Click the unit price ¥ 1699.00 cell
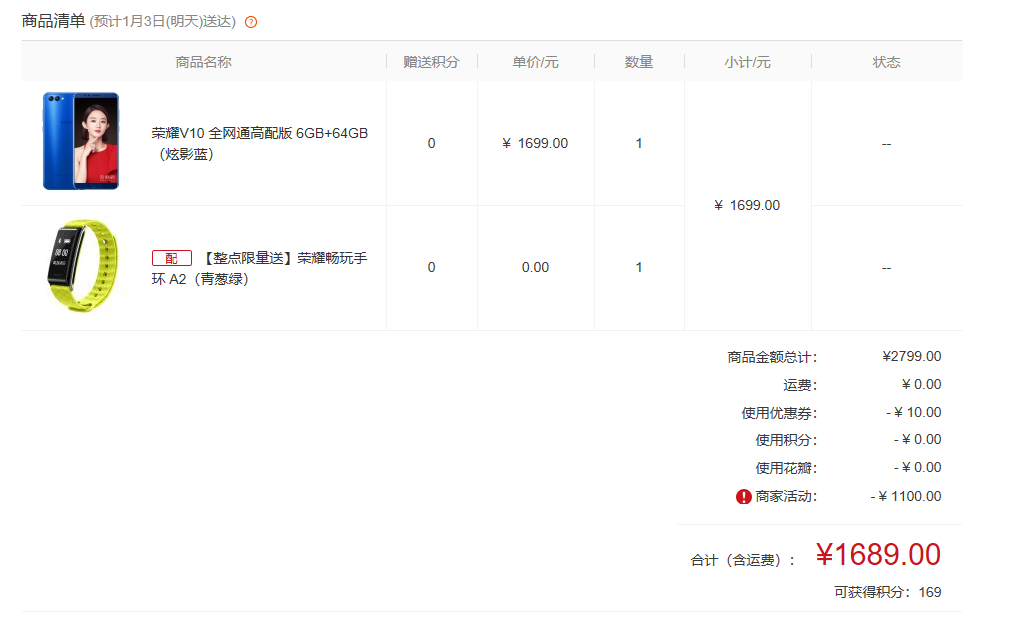 click(535, 143)
